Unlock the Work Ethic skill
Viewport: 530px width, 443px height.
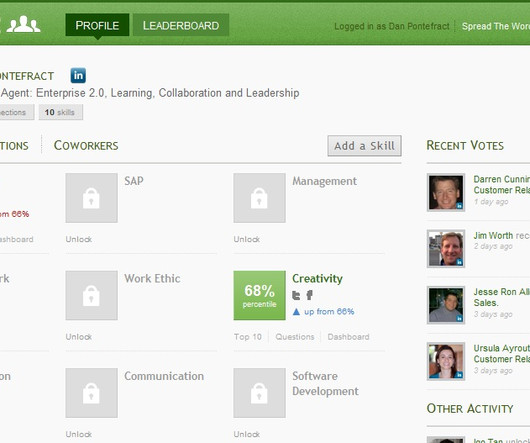[79, 337]
